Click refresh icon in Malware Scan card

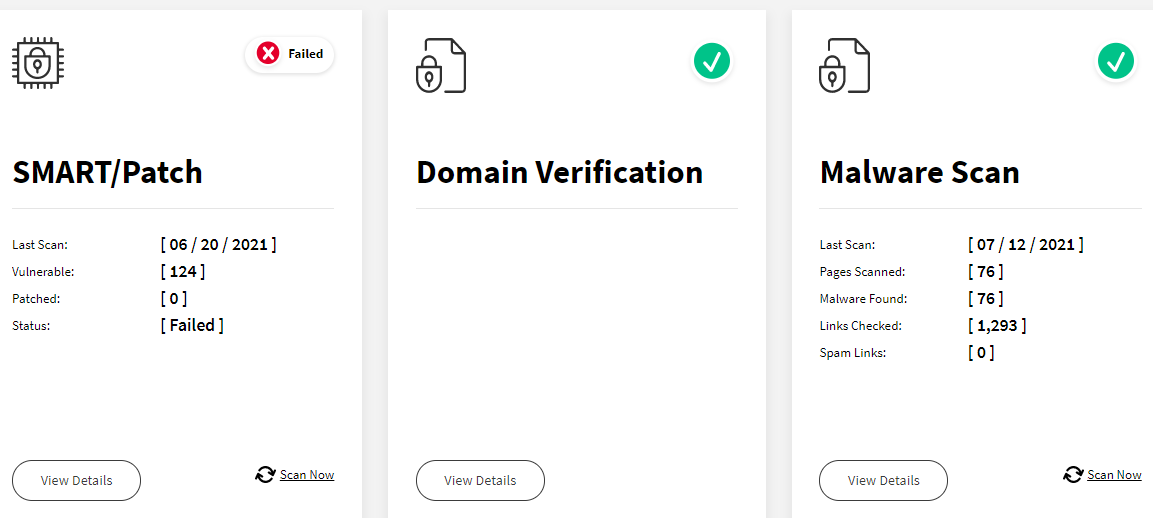pyautogui.click(x=1073, y=475)
